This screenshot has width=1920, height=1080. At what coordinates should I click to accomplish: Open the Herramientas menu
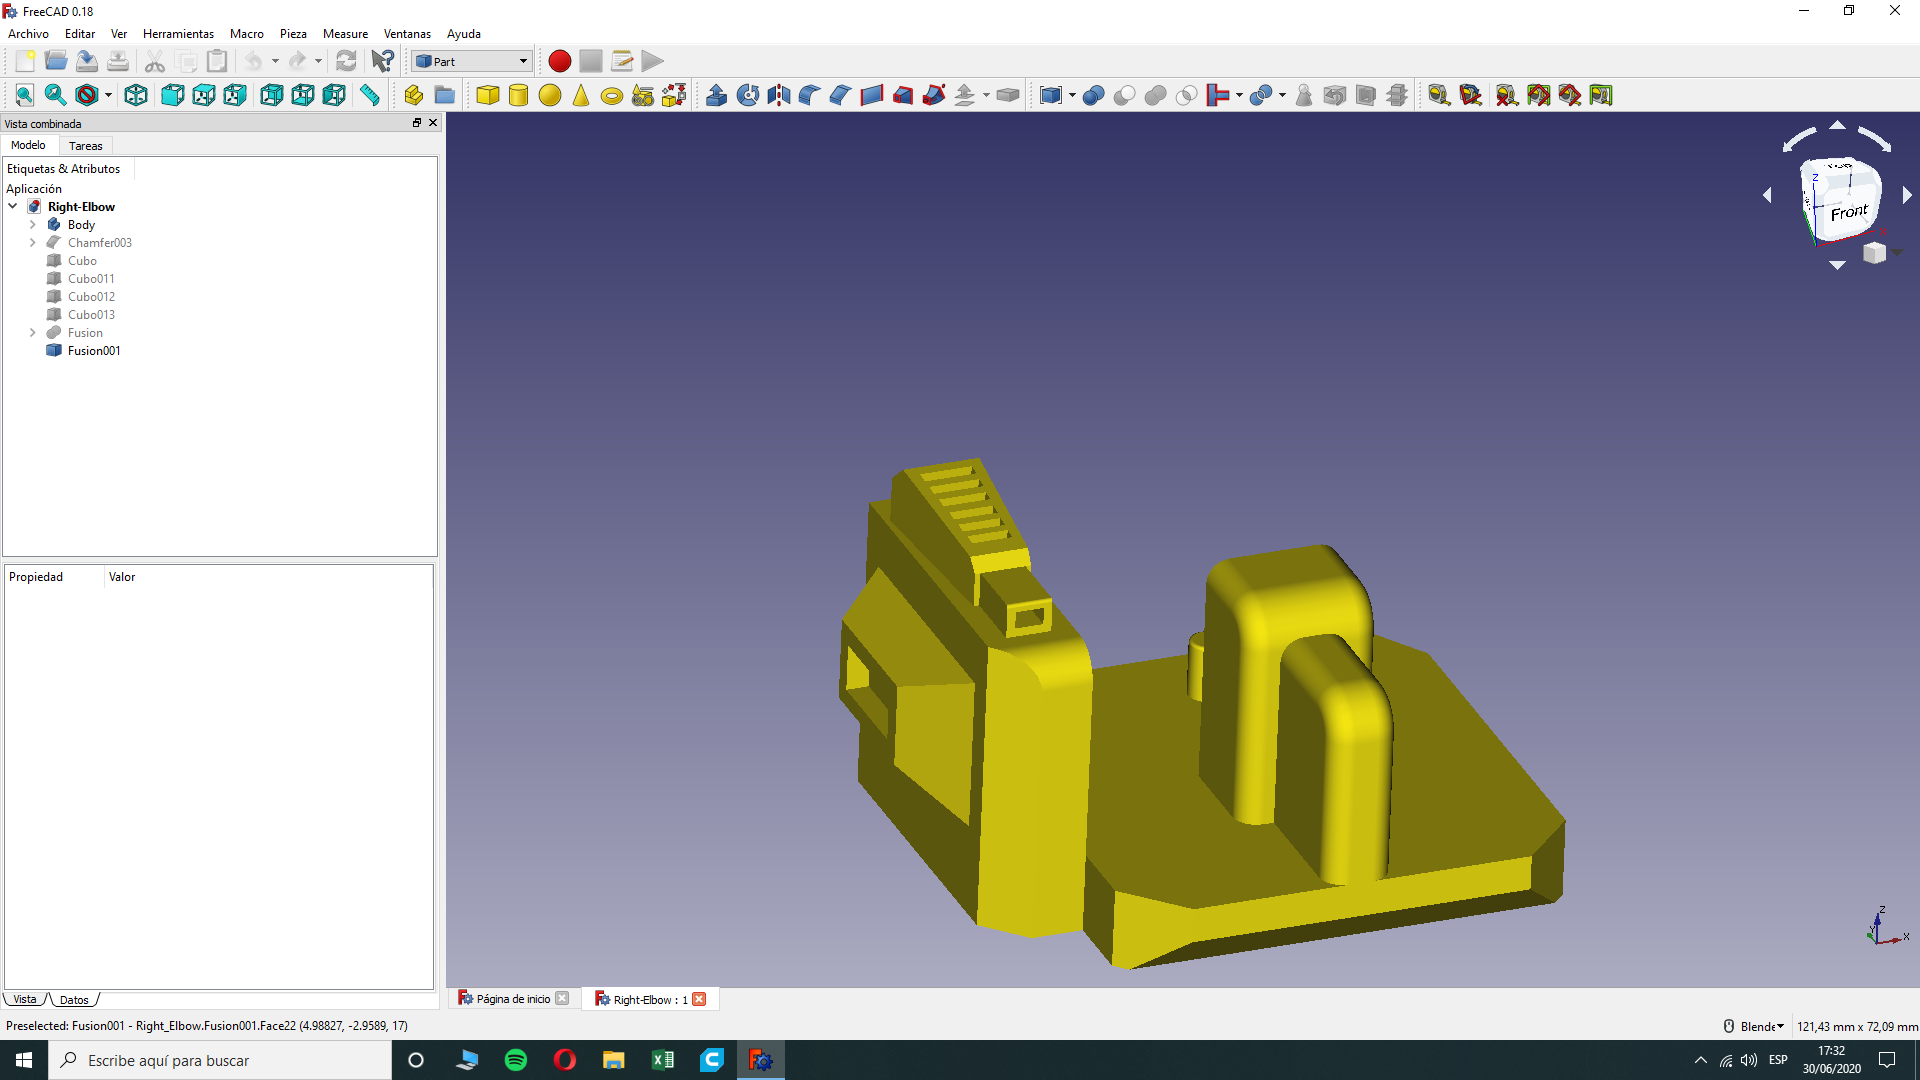coord(178,33)
